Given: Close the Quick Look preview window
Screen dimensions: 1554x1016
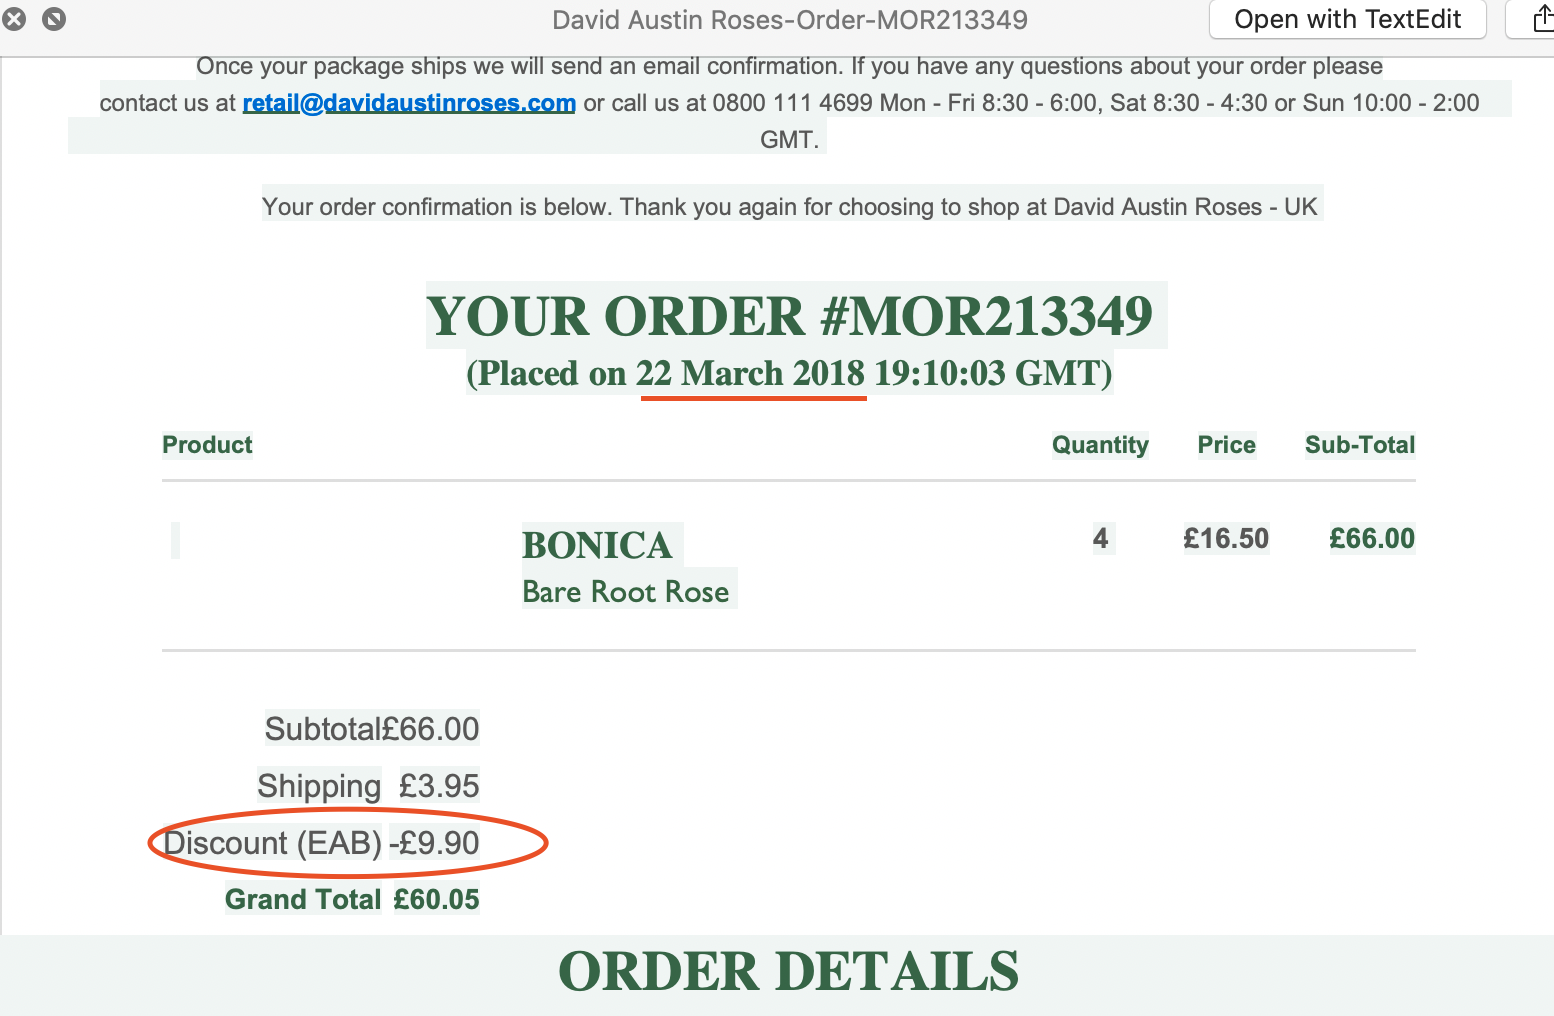Looking at the screenshot, I should [14, 19].
